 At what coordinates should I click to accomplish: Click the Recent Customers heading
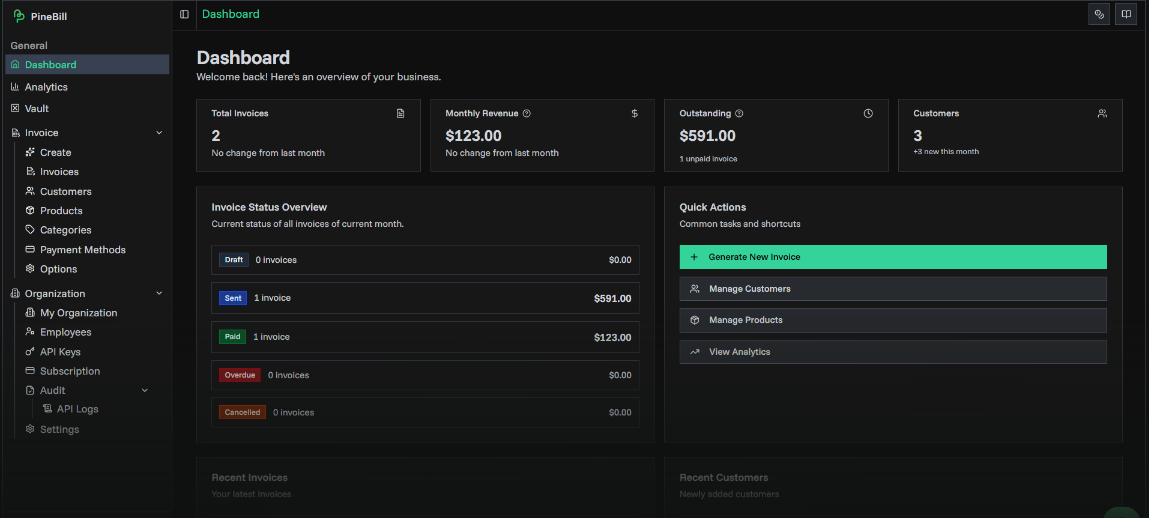click(723, 478)
